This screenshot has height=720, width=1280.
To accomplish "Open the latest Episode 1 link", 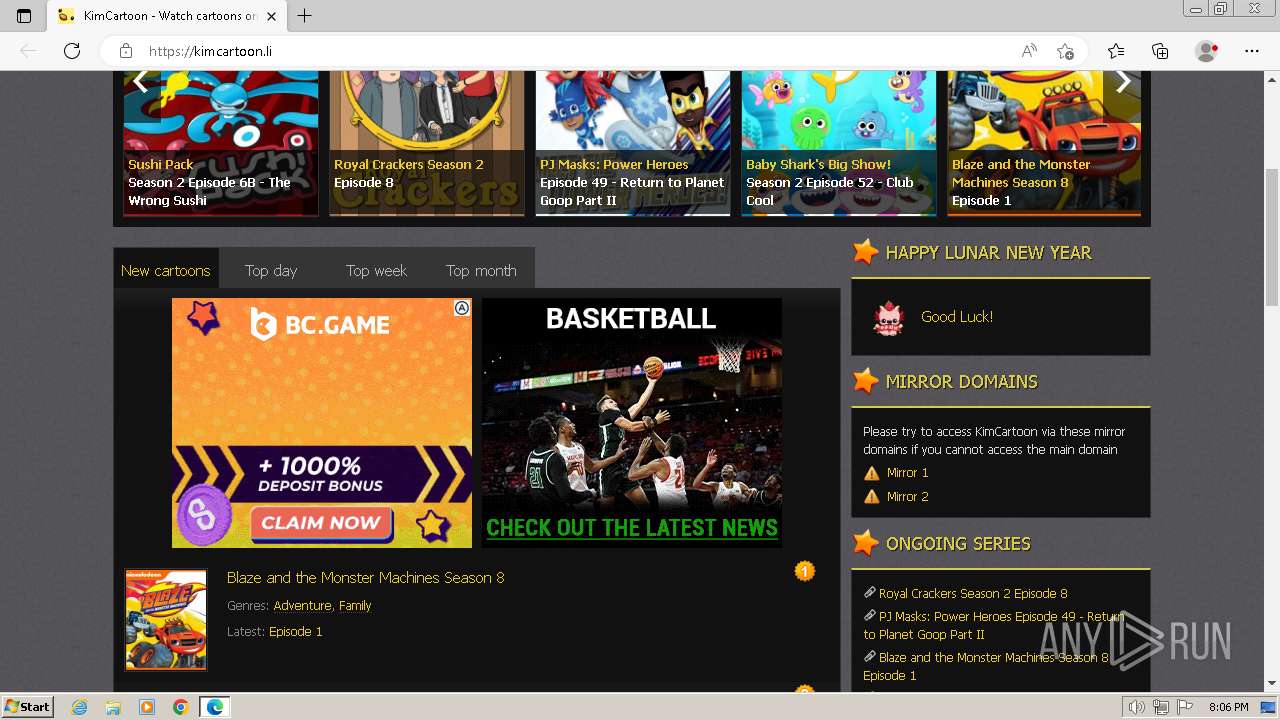I will [x=296, y=631].
